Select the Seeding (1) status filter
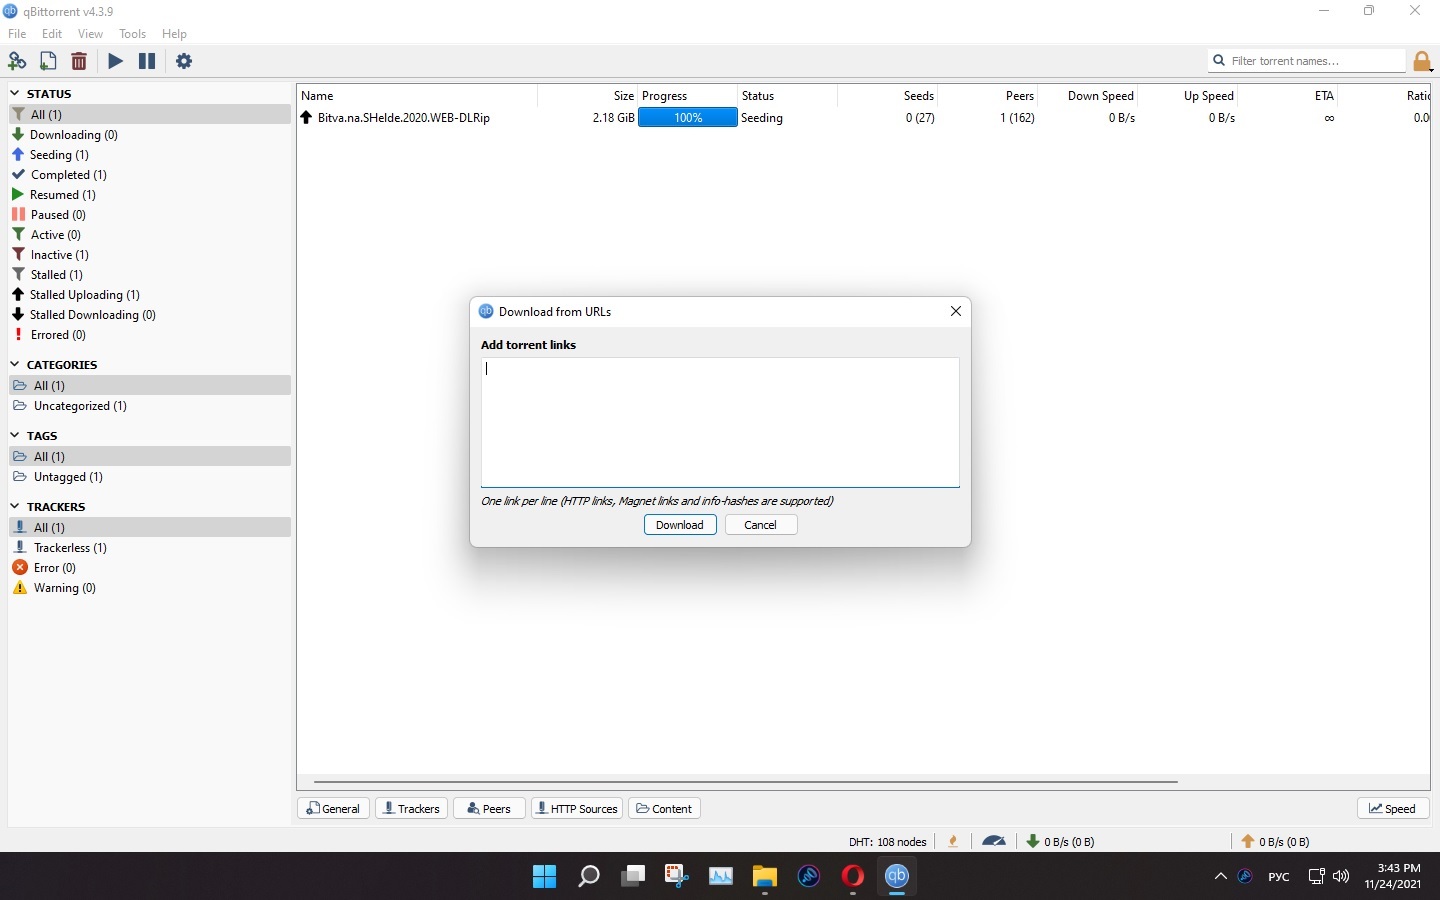The image size is (1440, 900). pos(150,155)
